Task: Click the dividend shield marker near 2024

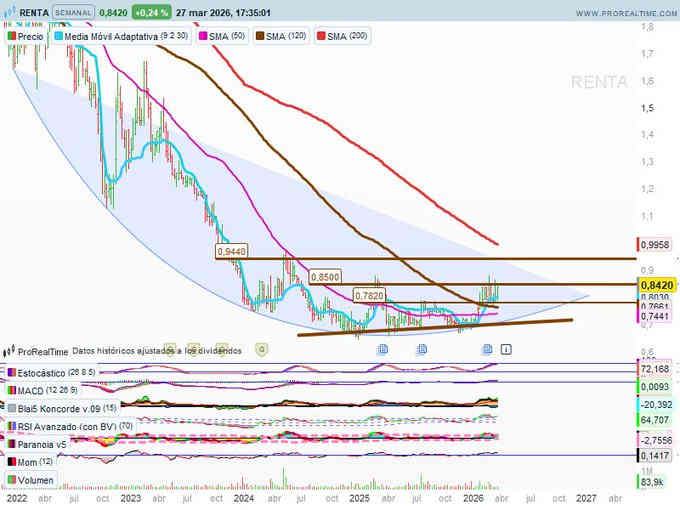Action: 262,349
